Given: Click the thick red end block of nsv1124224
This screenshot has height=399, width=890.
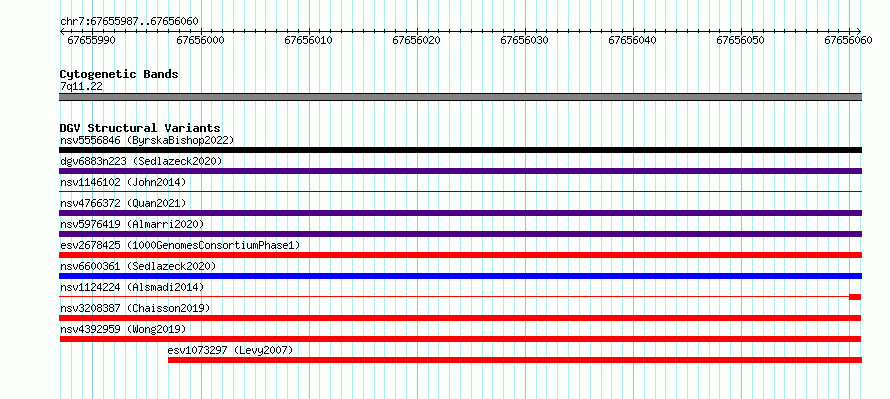Looking at the screenshot, I should tap(855, 297).
